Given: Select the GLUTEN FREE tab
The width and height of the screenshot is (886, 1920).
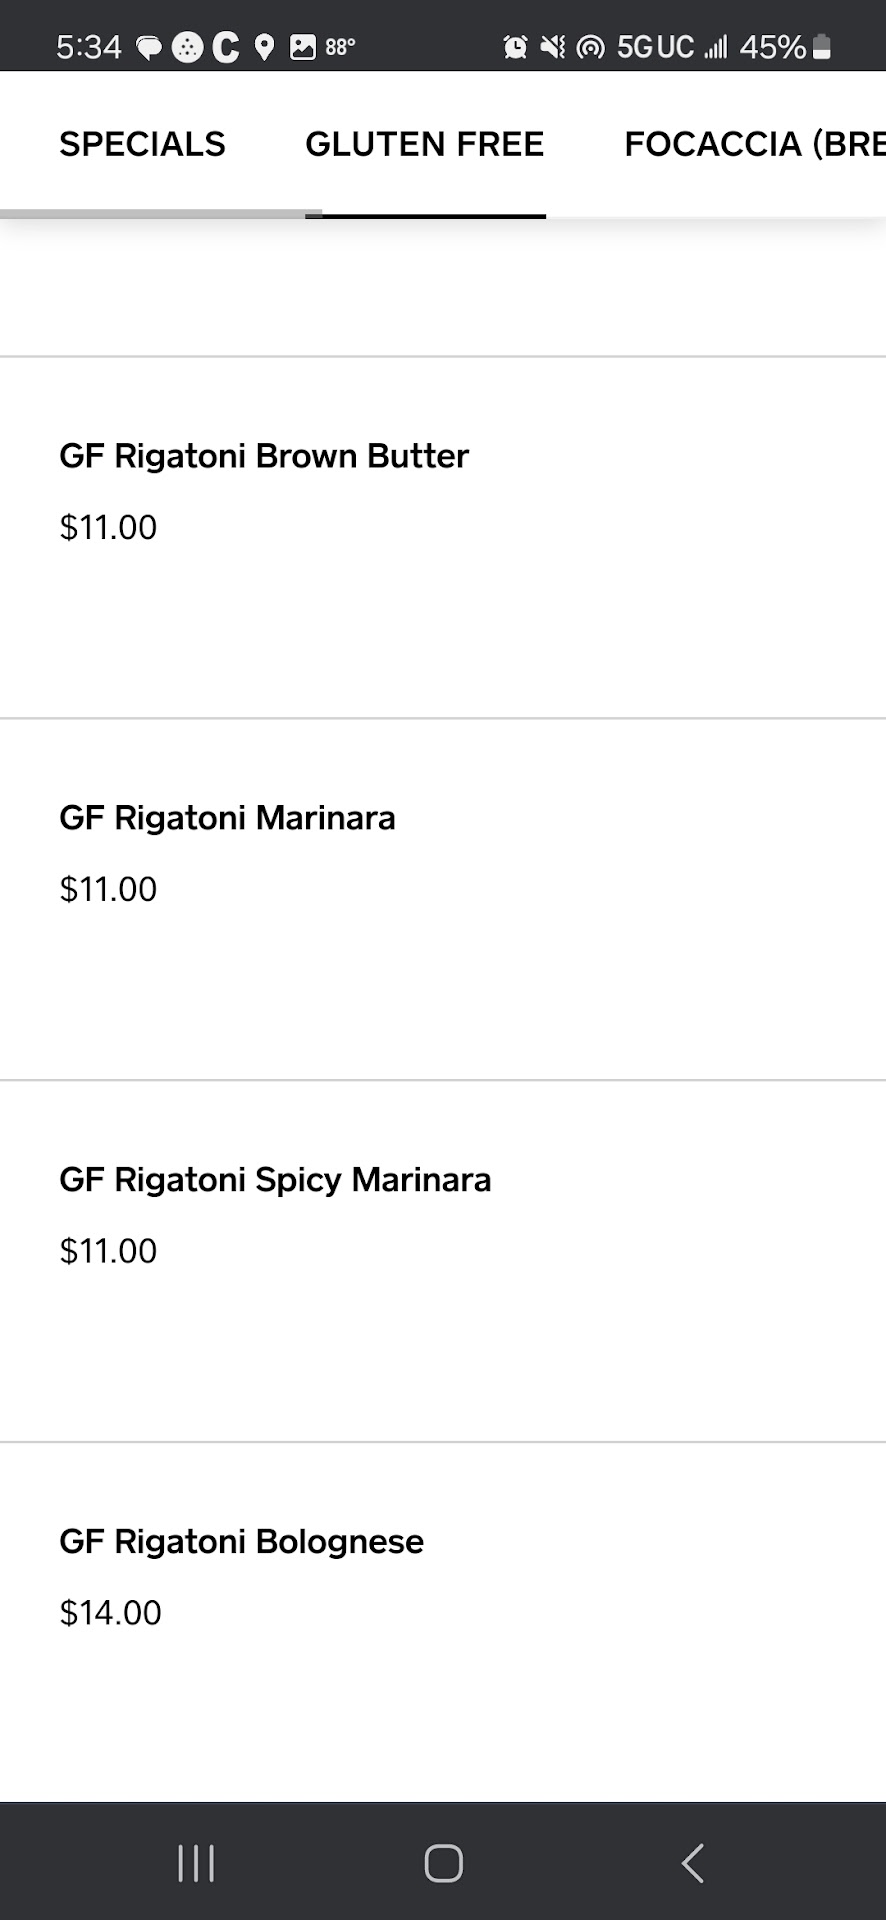Looking at the screenshot, I should [x=424, y=144].
